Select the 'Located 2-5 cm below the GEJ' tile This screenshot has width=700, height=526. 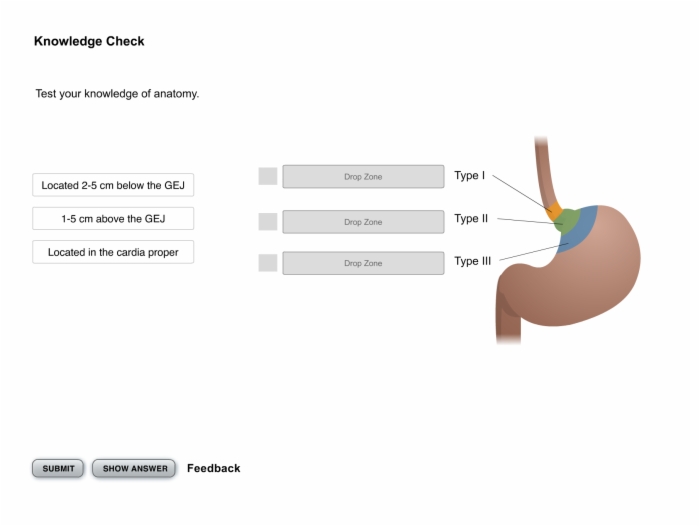click(x=113, y=185)
